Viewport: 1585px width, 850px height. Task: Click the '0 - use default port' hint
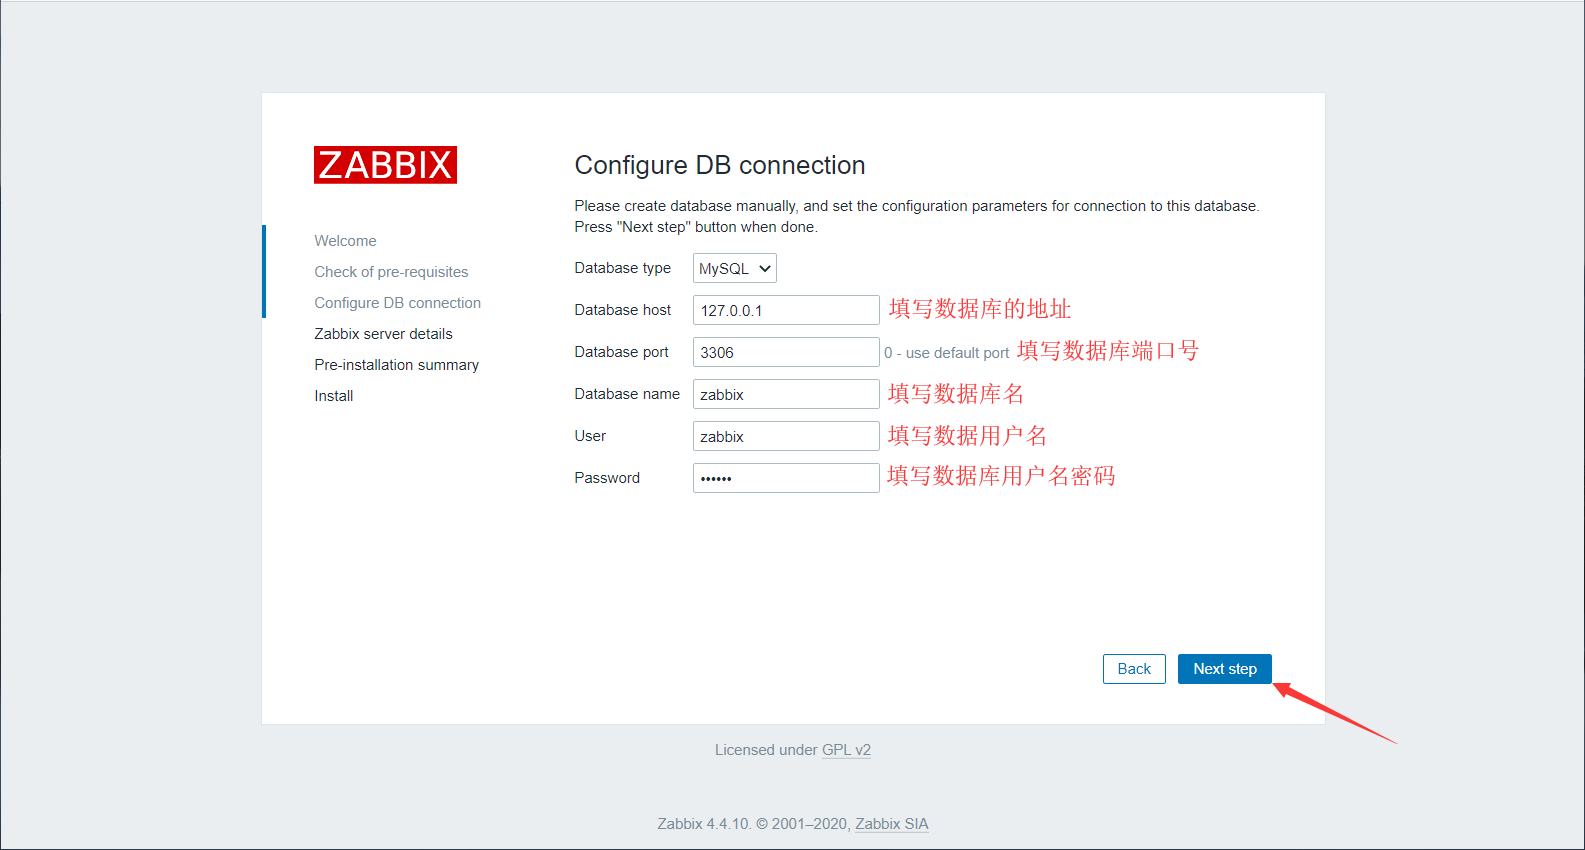(x=946, y=353)
